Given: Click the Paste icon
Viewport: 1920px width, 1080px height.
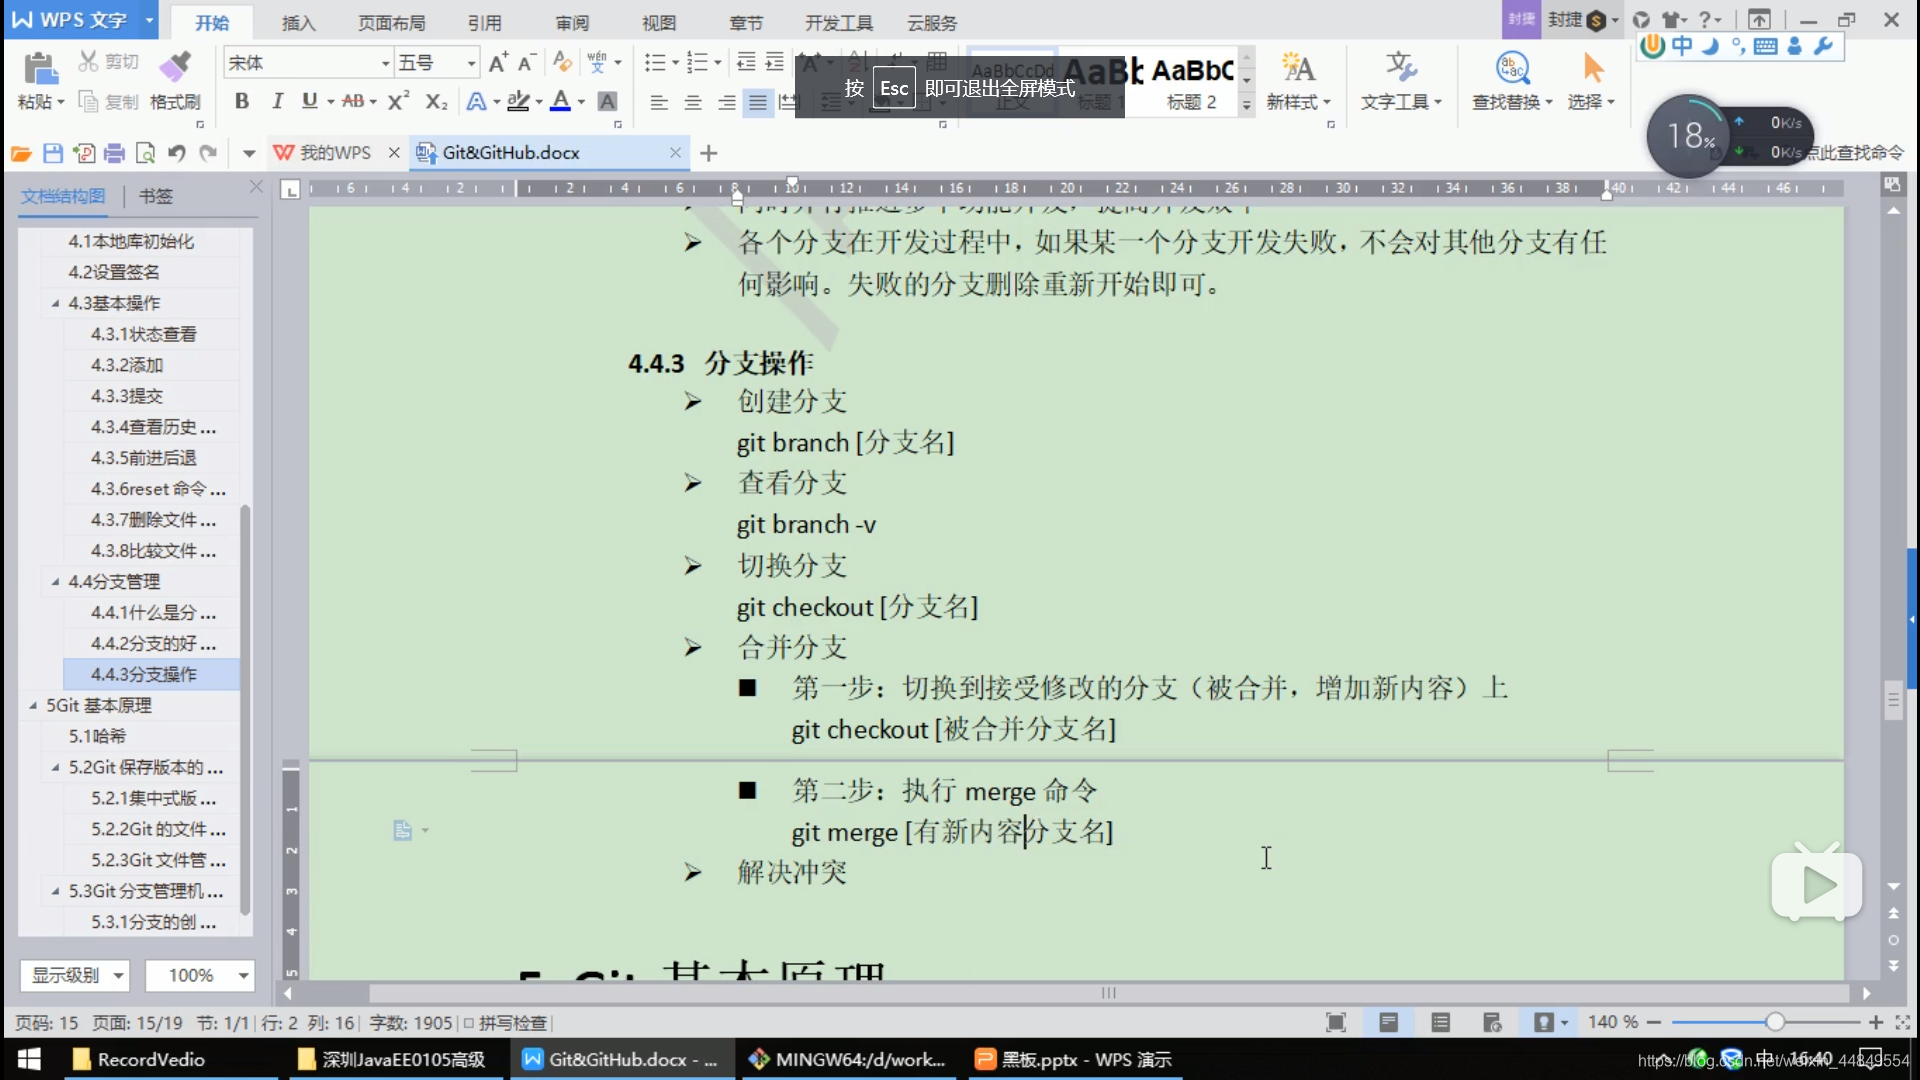Looking at the screenshot, I should (x=39, y=69).
